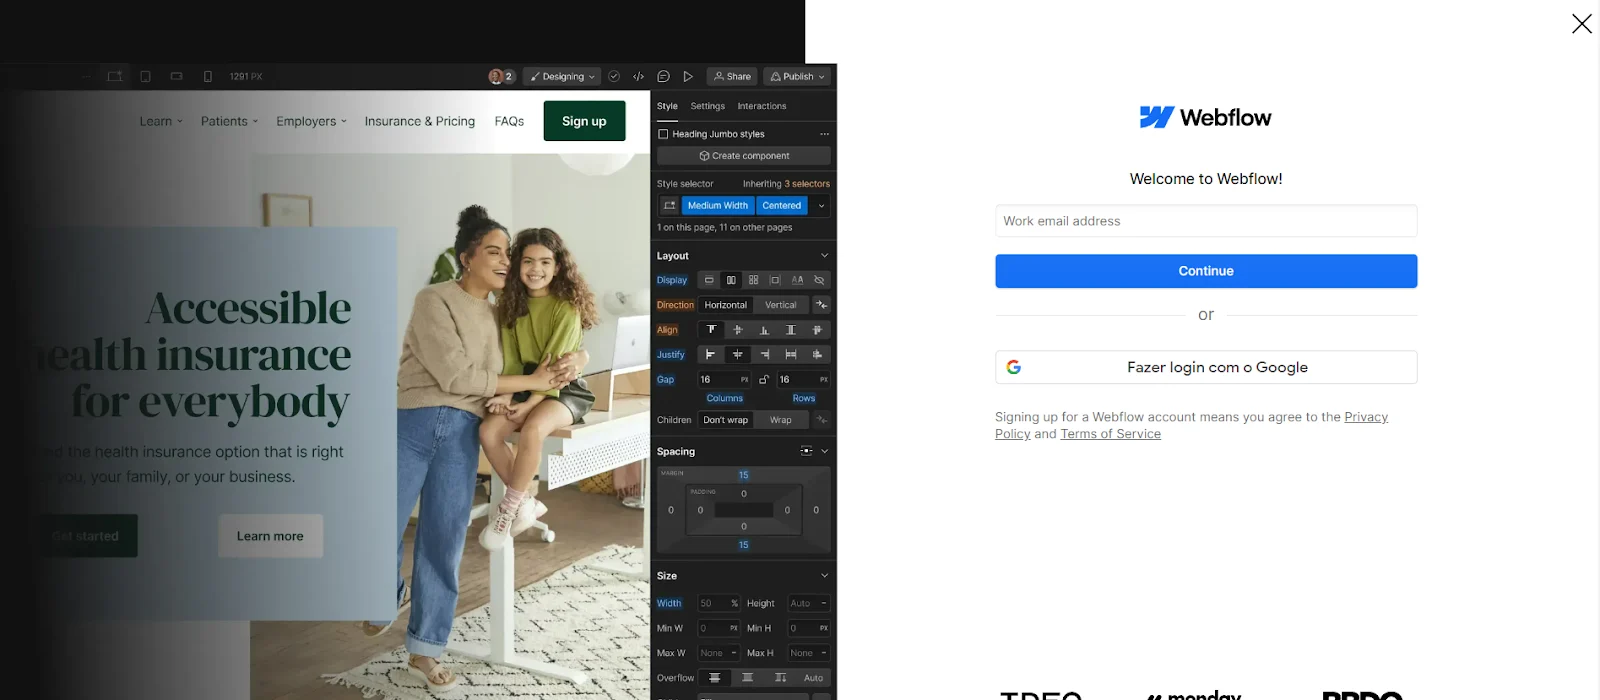
Task: Click the collaborator avatar in toolbar
Action: click(x=495, y=76)
